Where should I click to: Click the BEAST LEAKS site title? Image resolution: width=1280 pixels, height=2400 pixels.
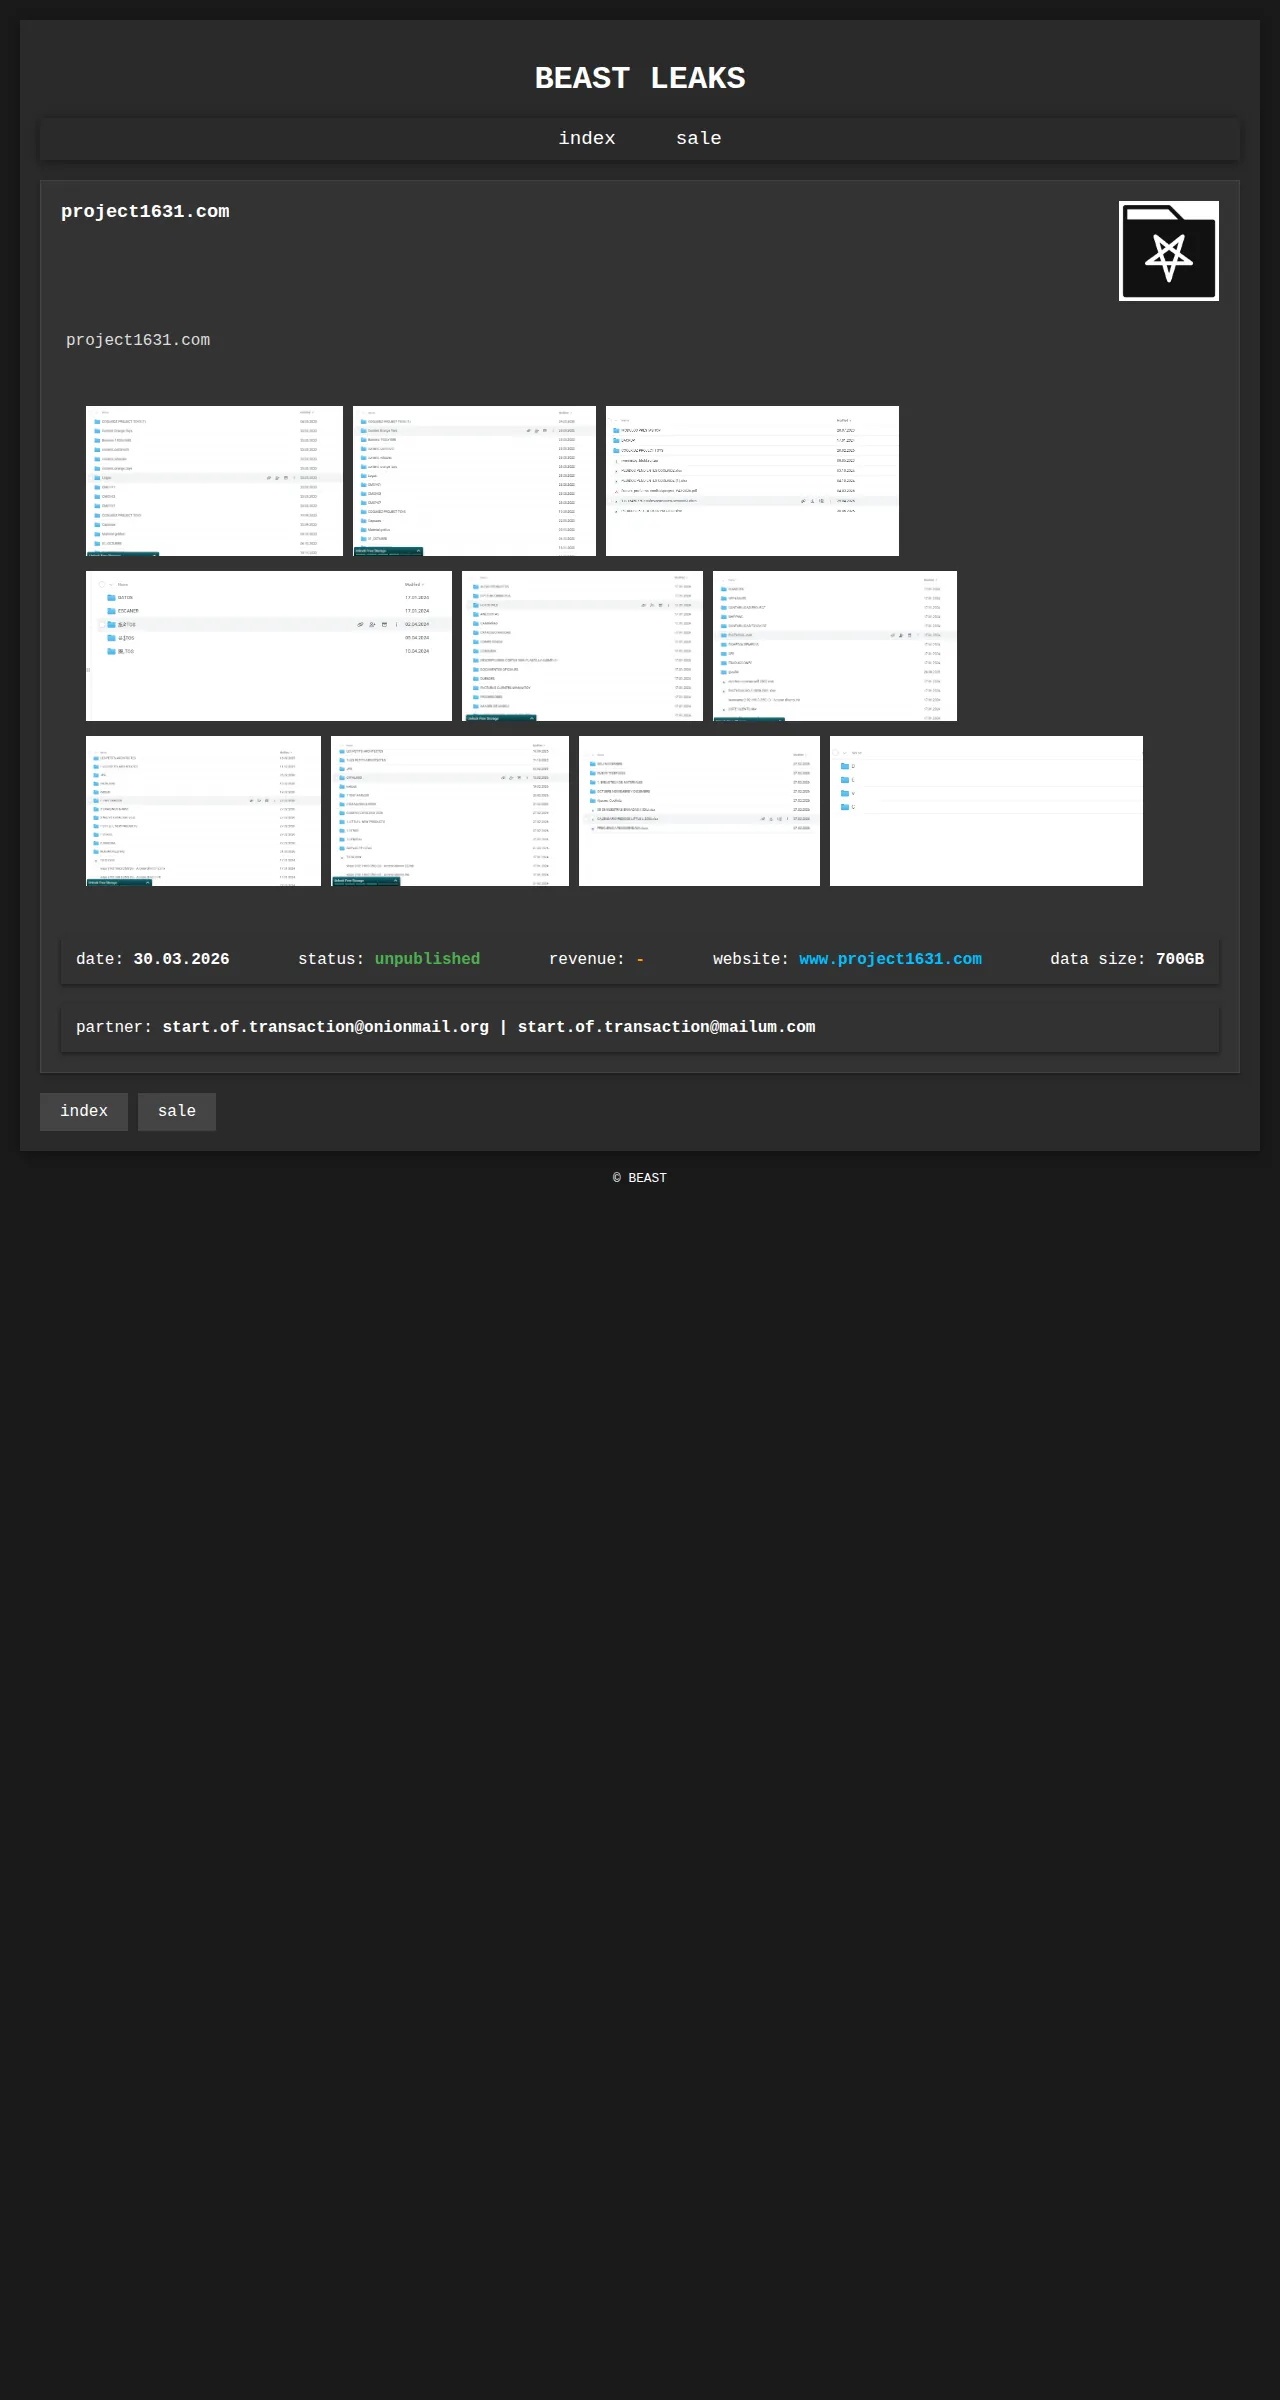click(640, 78)
